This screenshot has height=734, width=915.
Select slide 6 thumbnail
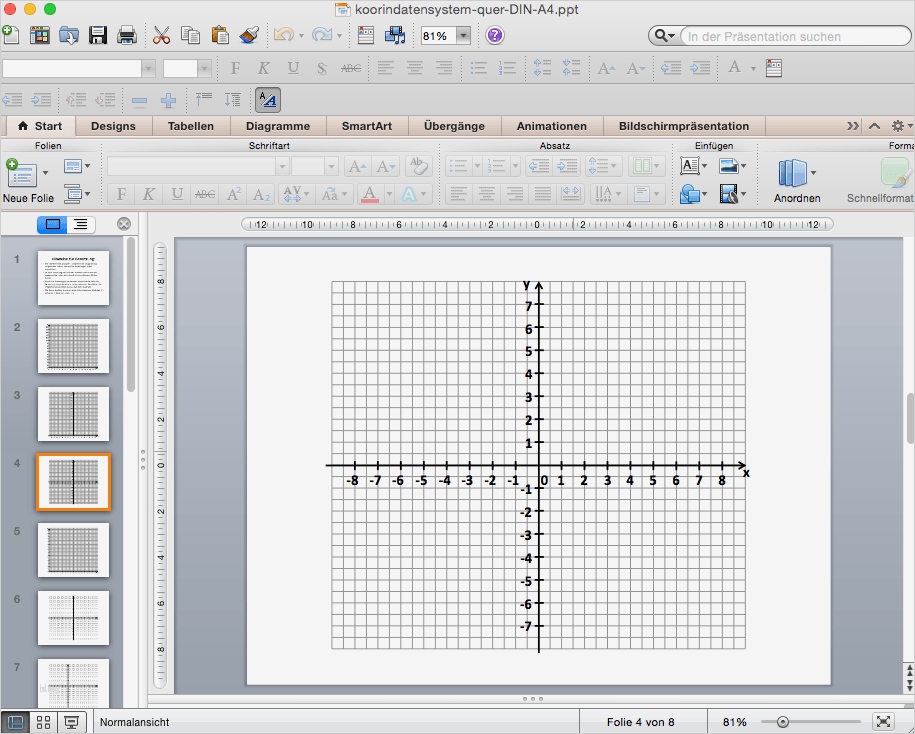pyautogui.click(x=73, y=617)
